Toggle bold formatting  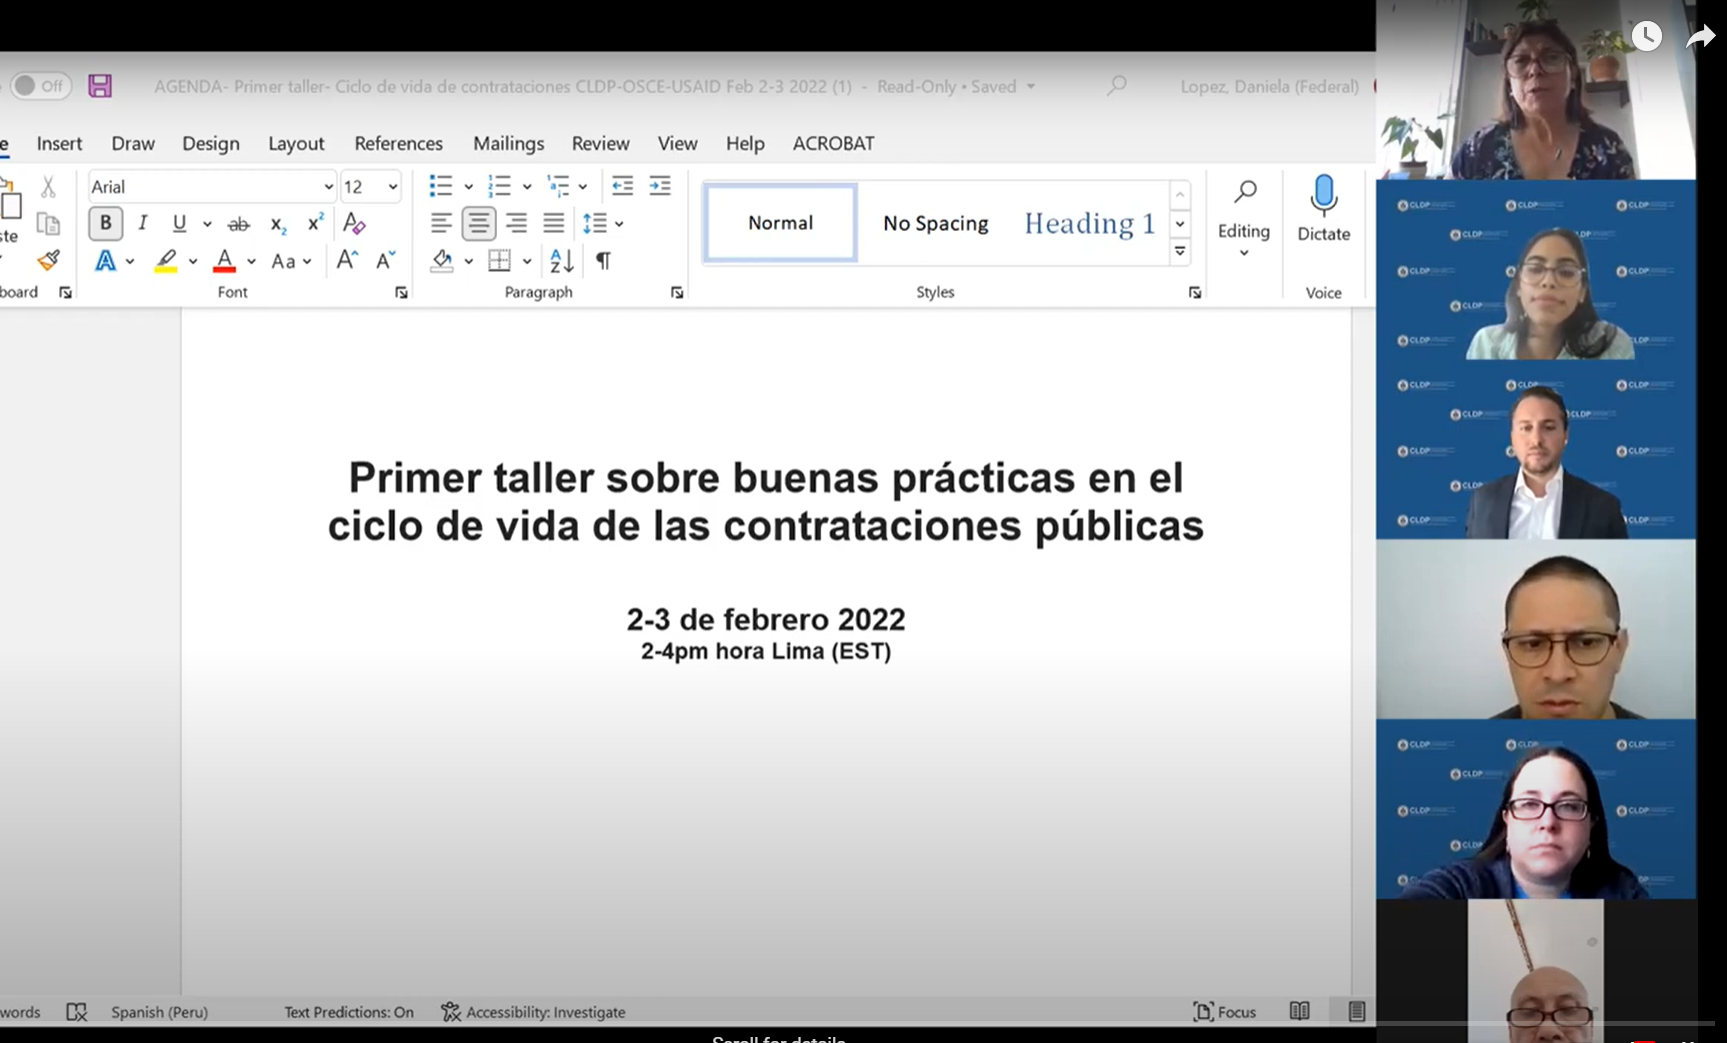tap(105, 223)
